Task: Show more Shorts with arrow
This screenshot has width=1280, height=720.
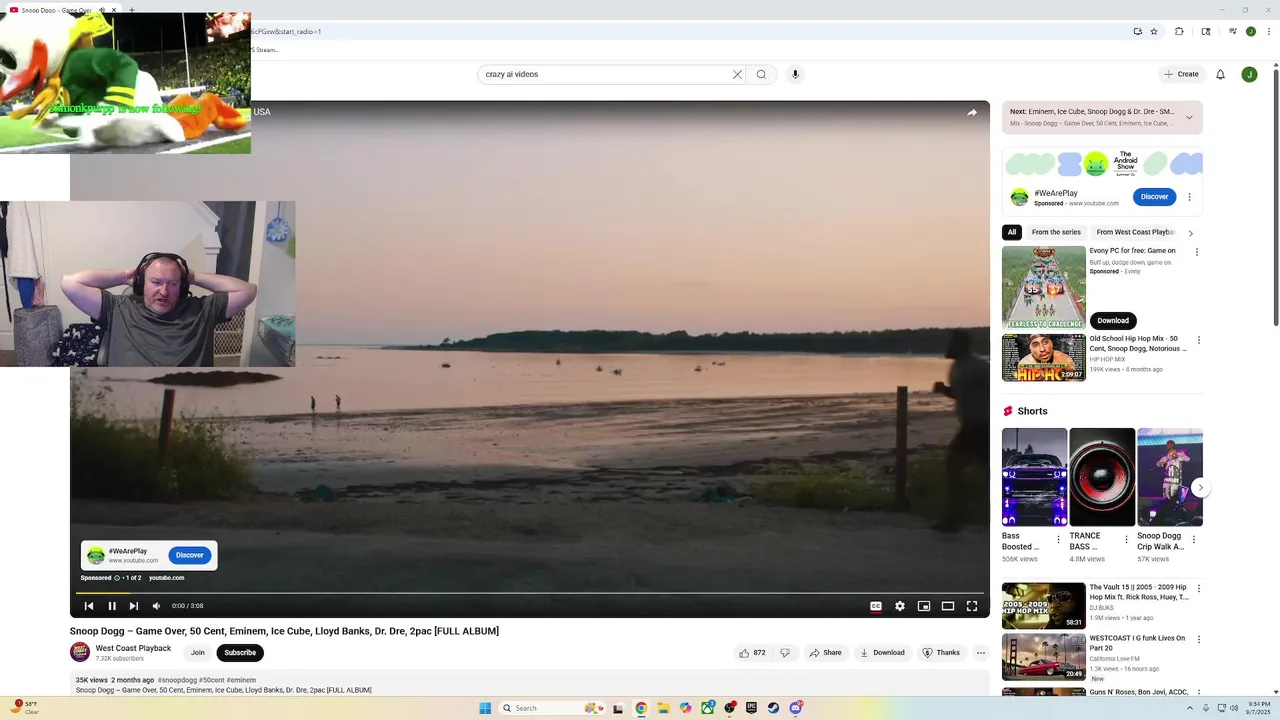Action: click(x=1201, y=488)
